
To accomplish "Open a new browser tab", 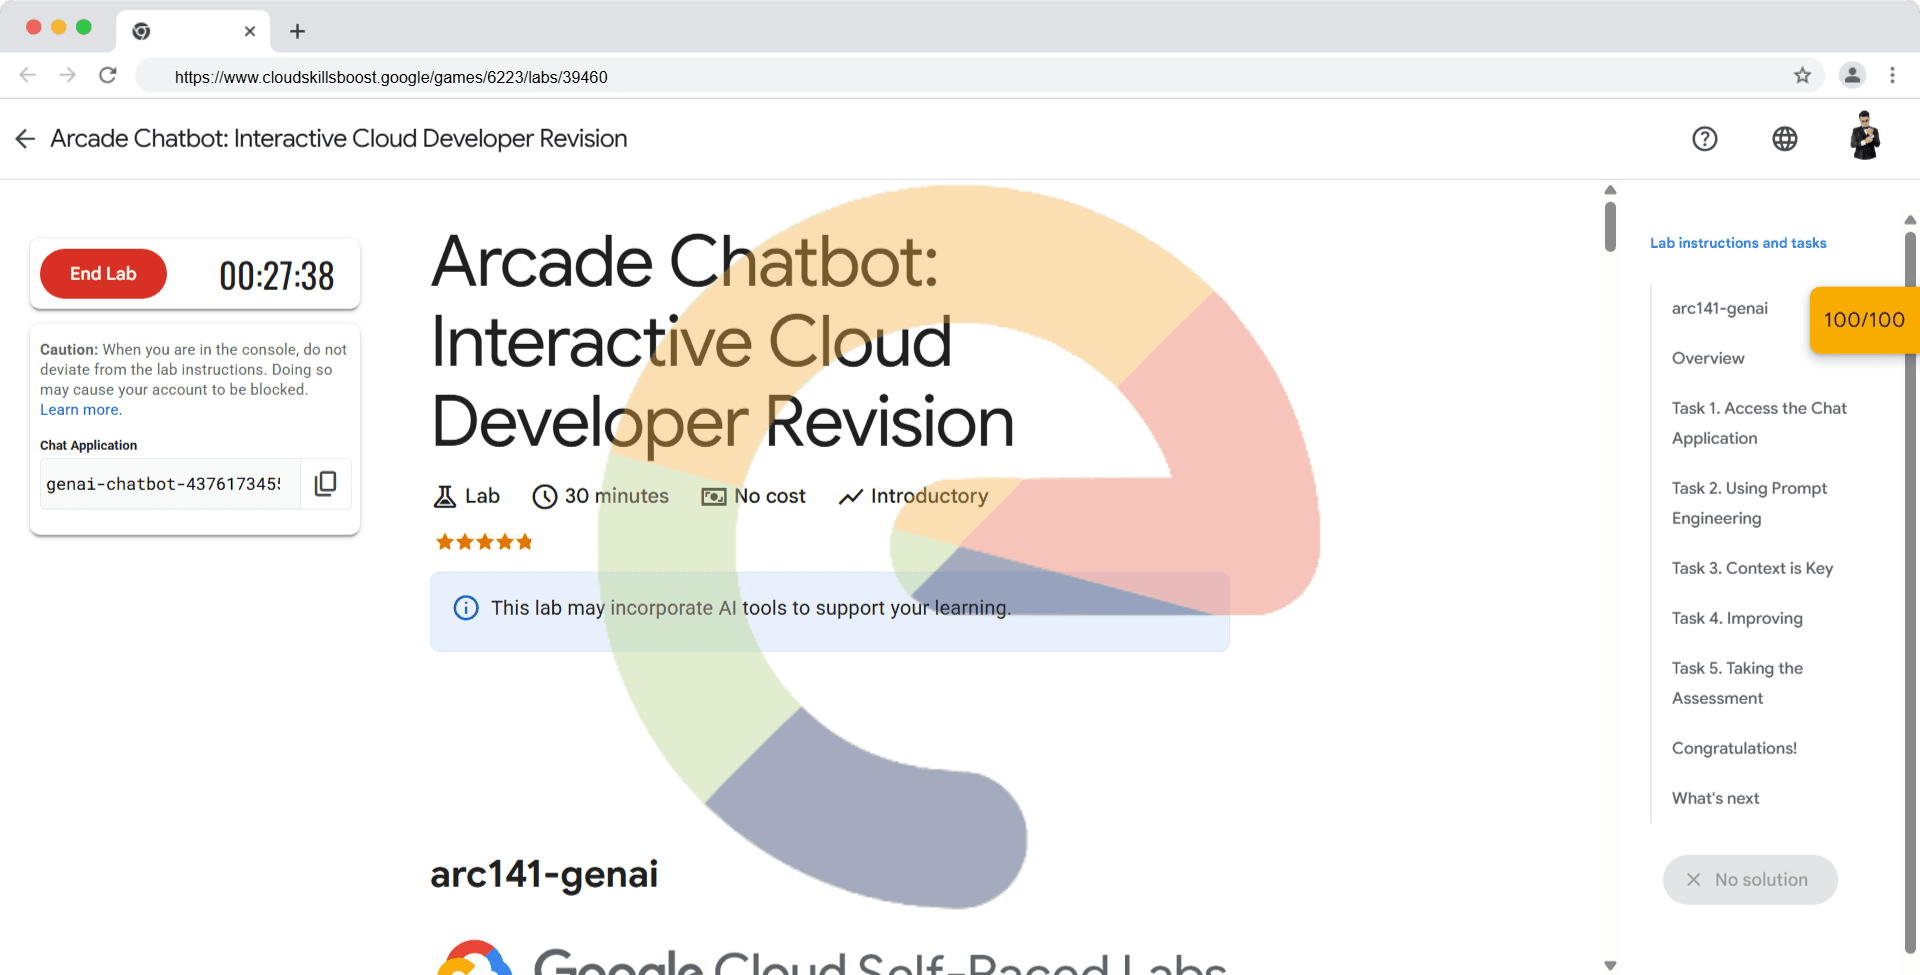I will [x=297, y=31].
